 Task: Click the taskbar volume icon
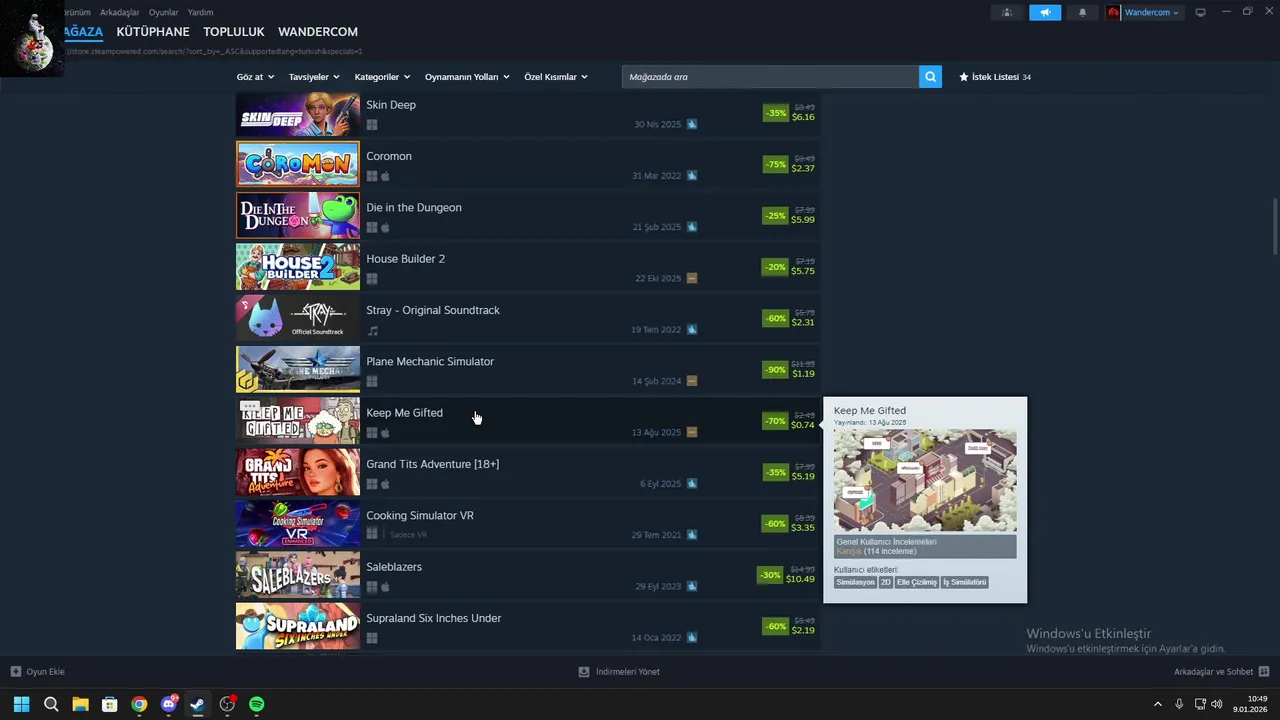[1216, 704]
